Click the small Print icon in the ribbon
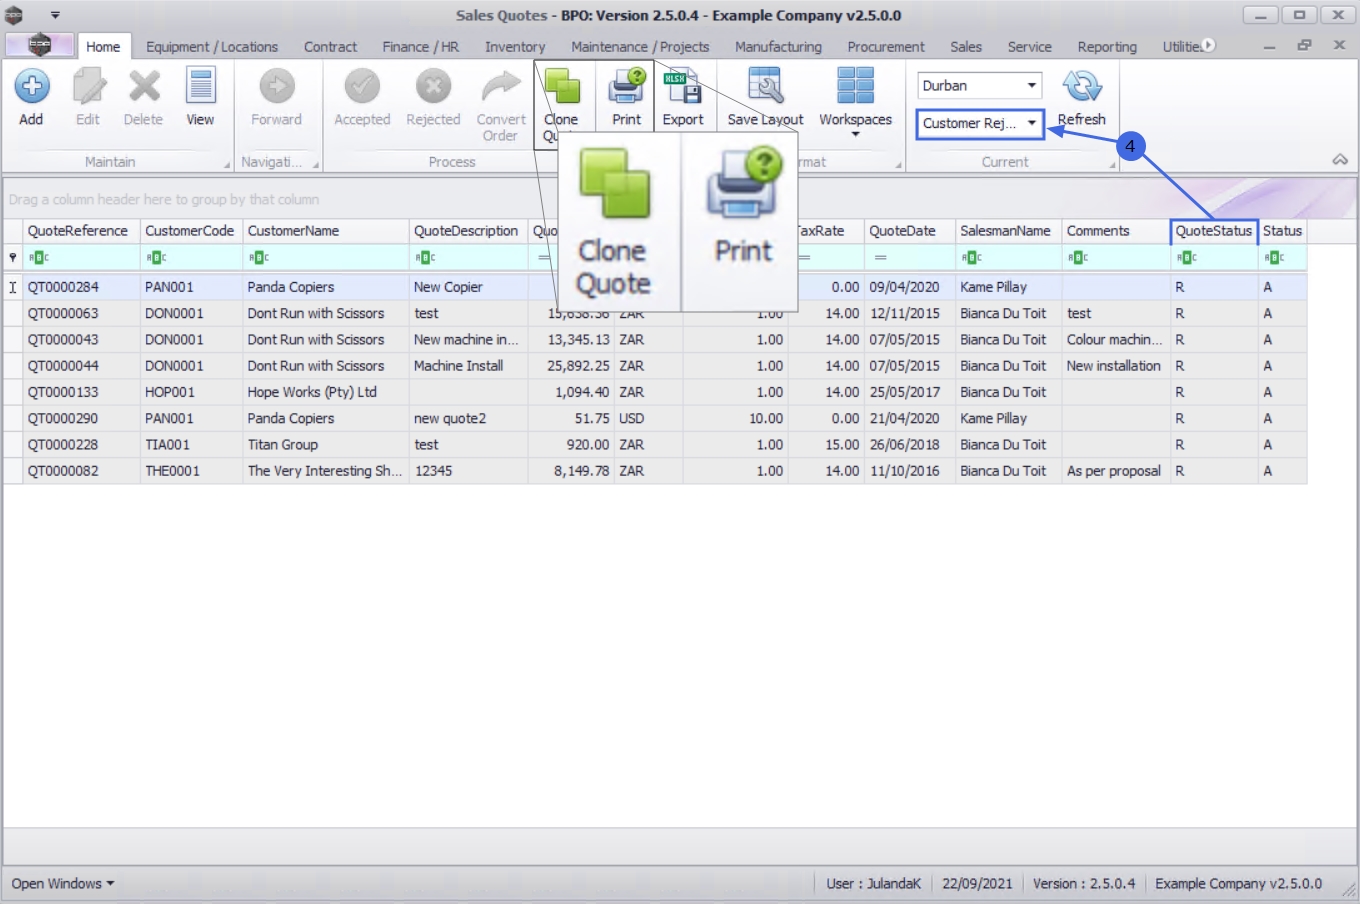Viewport: 1360px width, 904px height. (627, 87)
